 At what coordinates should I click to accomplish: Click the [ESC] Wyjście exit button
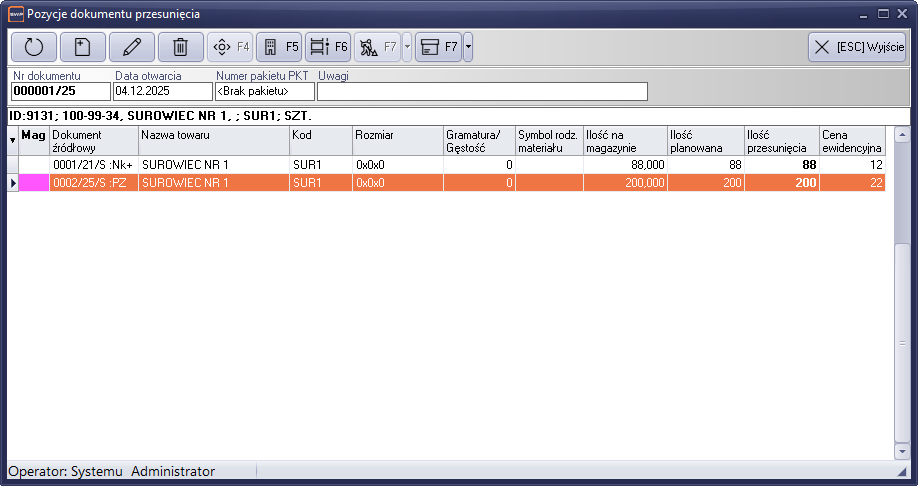[857, 47]
